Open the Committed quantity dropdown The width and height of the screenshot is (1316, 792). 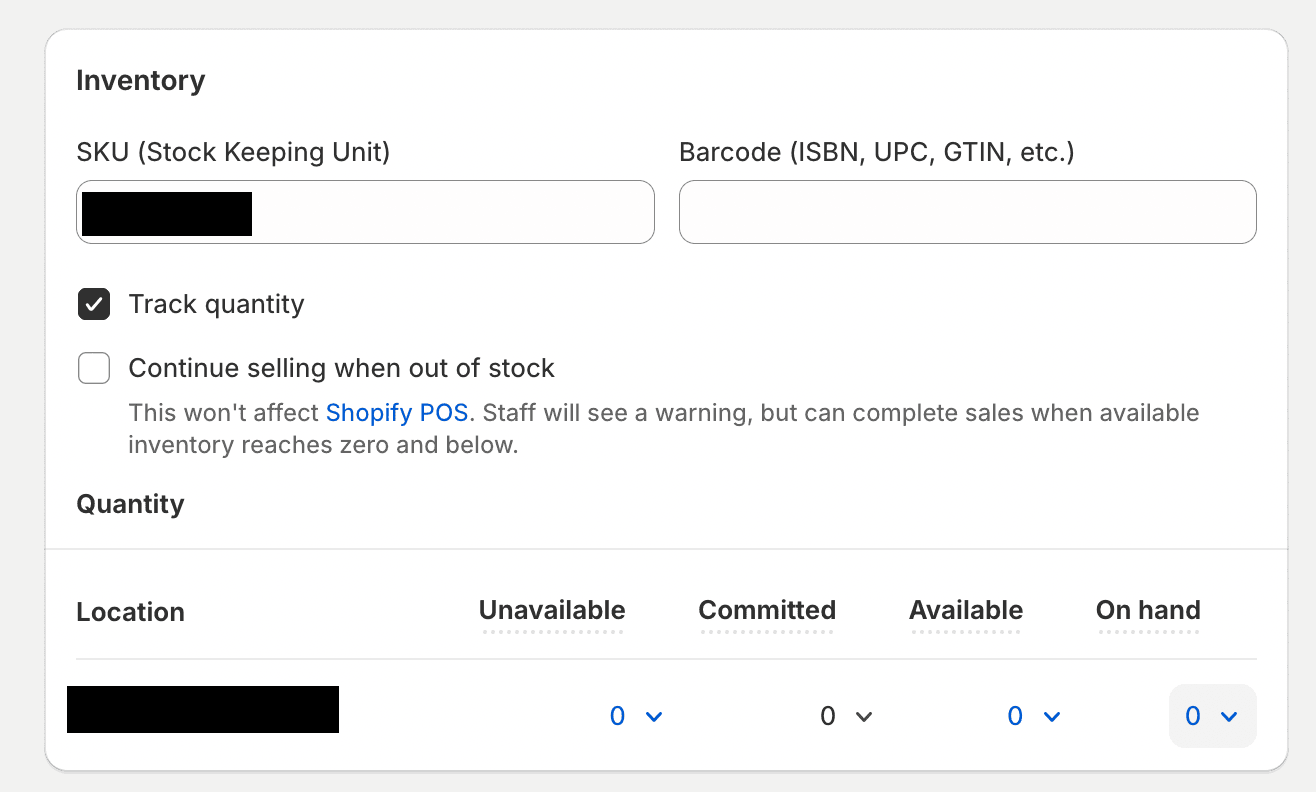(846, 716)
